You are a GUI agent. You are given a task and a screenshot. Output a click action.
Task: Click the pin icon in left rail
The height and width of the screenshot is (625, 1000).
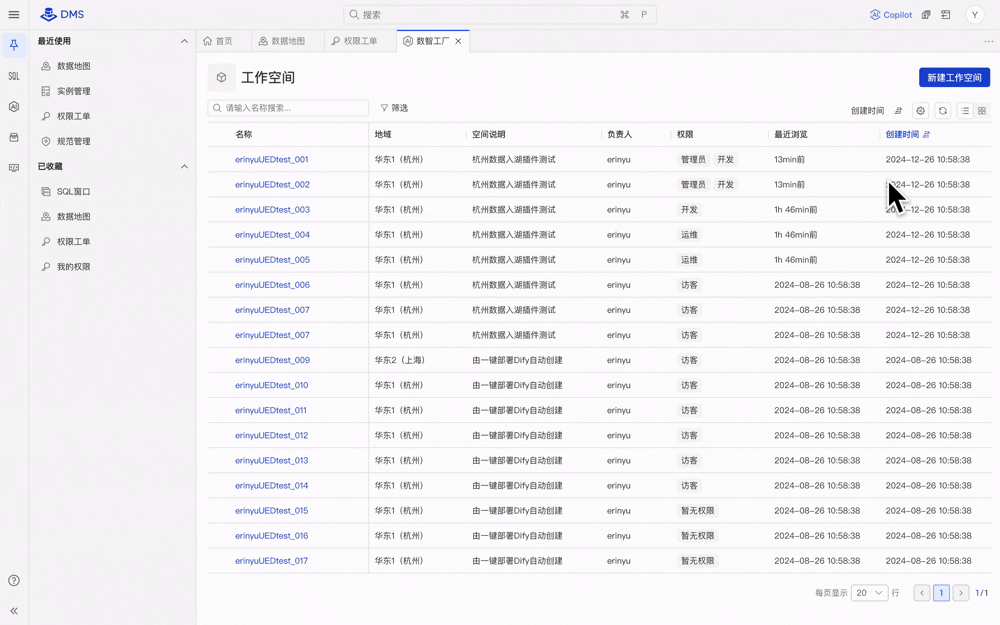click(x=14, y=45)
